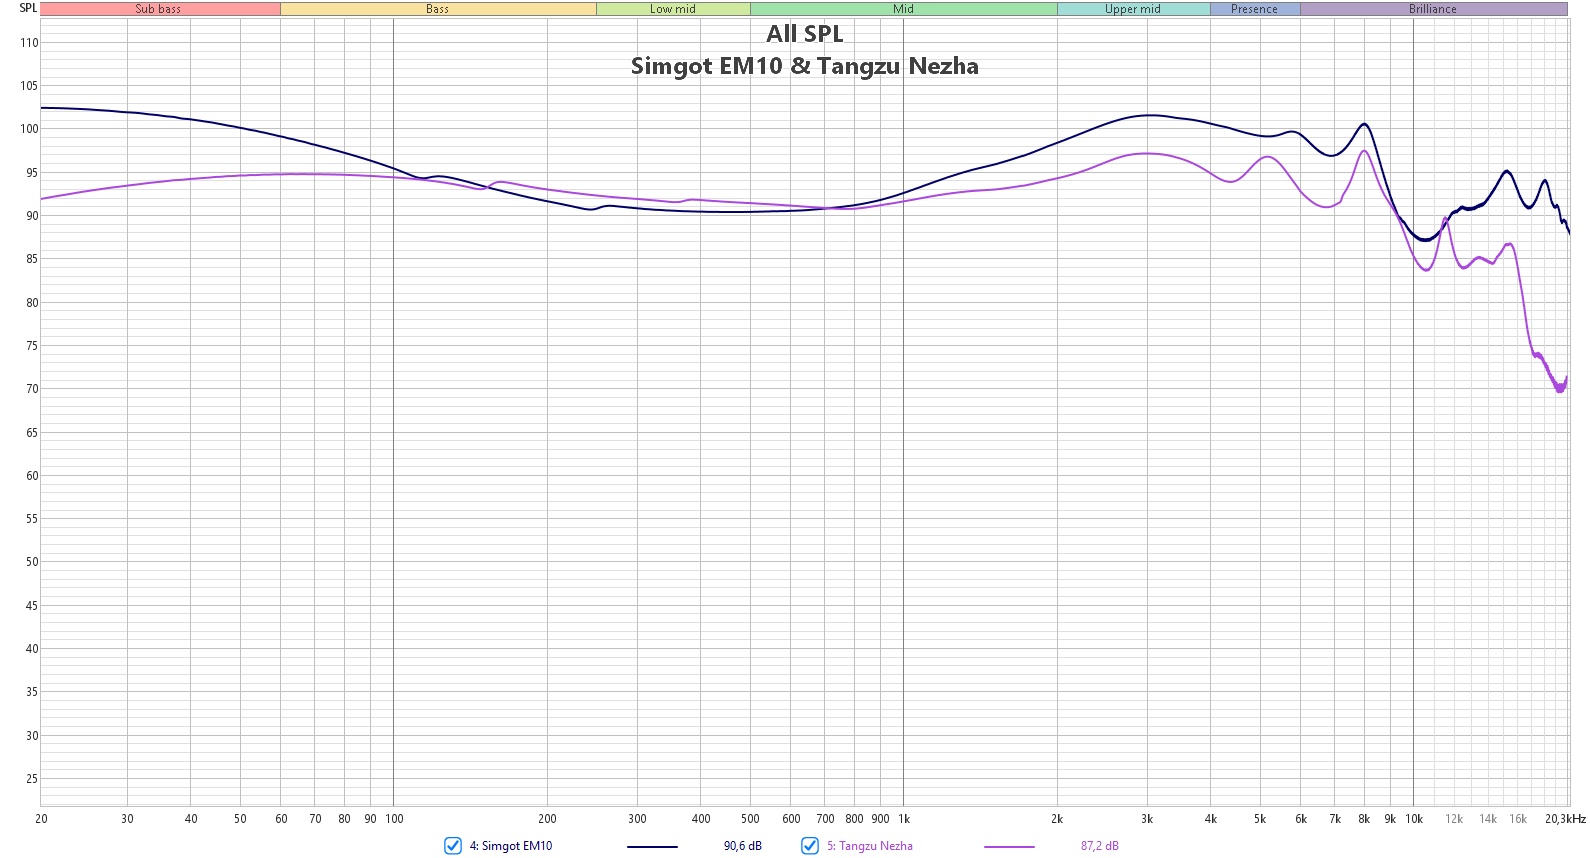
Task: Click the Mid frequency band label
Action: tap(904, 9)
